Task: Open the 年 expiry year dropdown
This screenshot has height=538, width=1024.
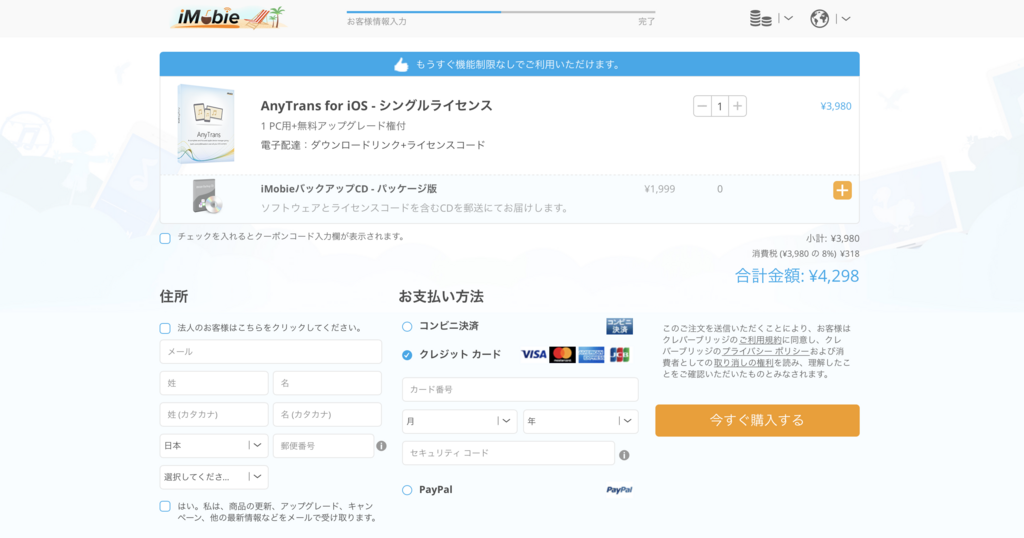Action: pyautogui.click(x=581, y=421)
